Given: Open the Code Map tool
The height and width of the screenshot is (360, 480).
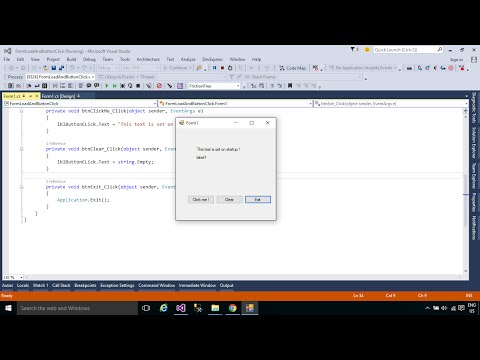Looking at the screenshot, I should pos(293,68).
